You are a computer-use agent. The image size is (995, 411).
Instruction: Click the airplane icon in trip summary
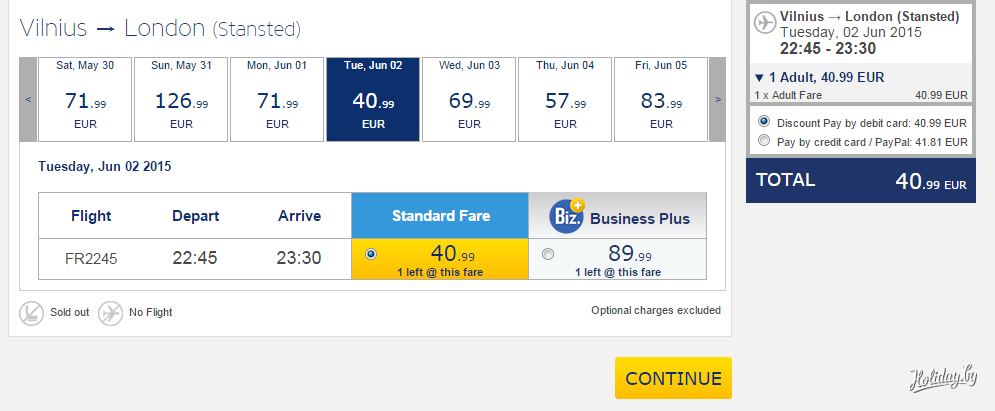click(765, 23)
